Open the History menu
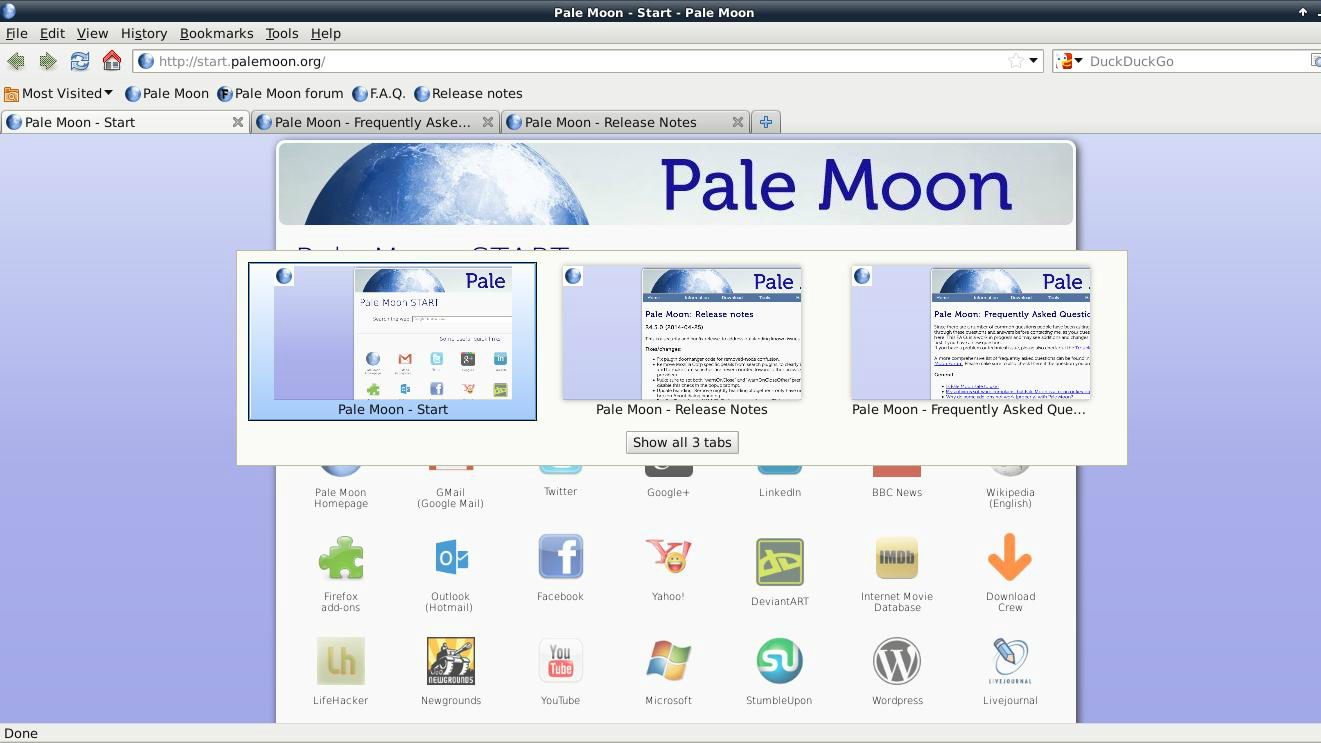The height and width of the screenshot is (743, 1321). click(143, 33)
